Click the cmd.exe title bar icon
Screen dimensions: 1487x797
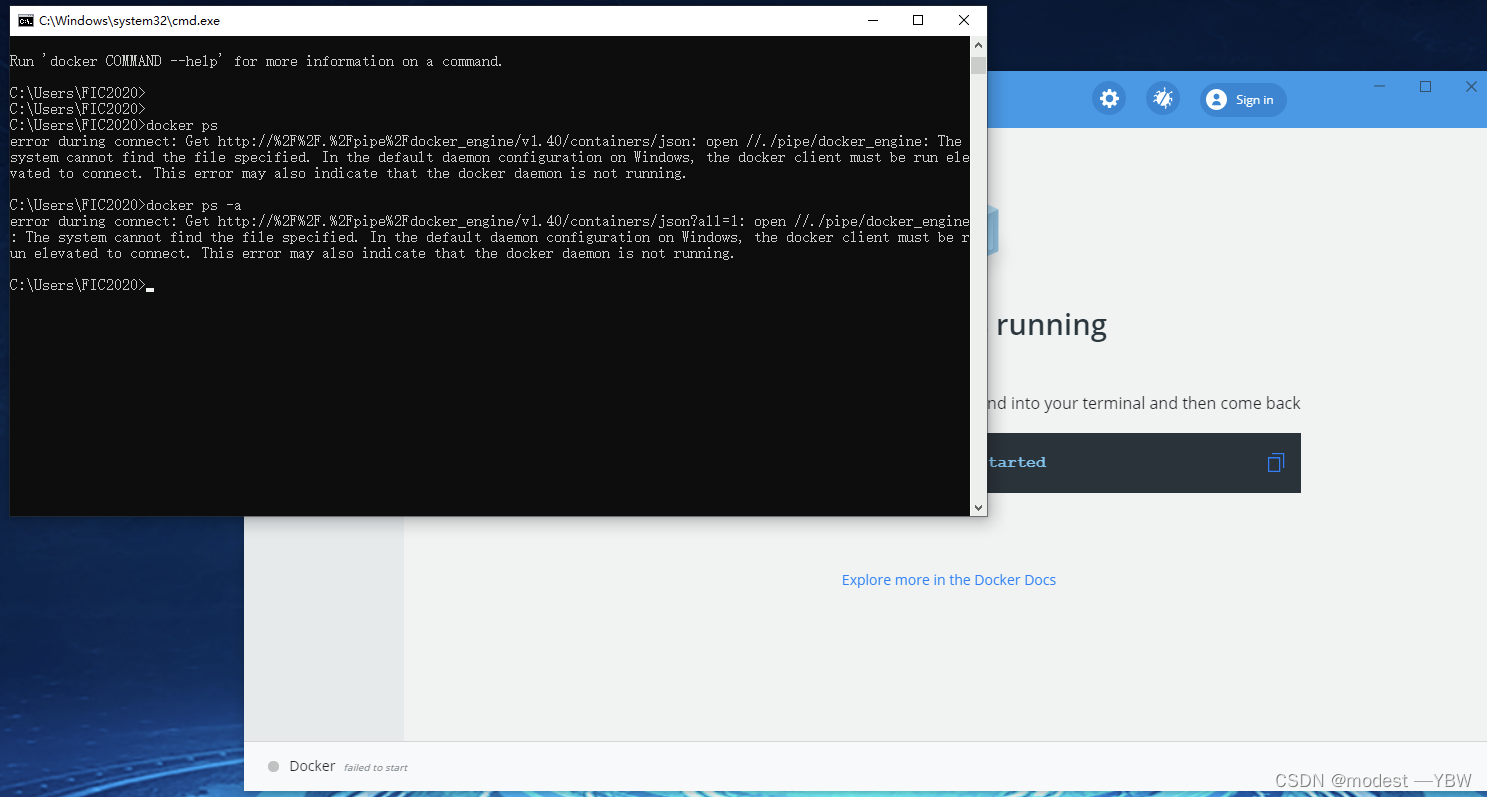pyautogui.click(x=26, y=20)
